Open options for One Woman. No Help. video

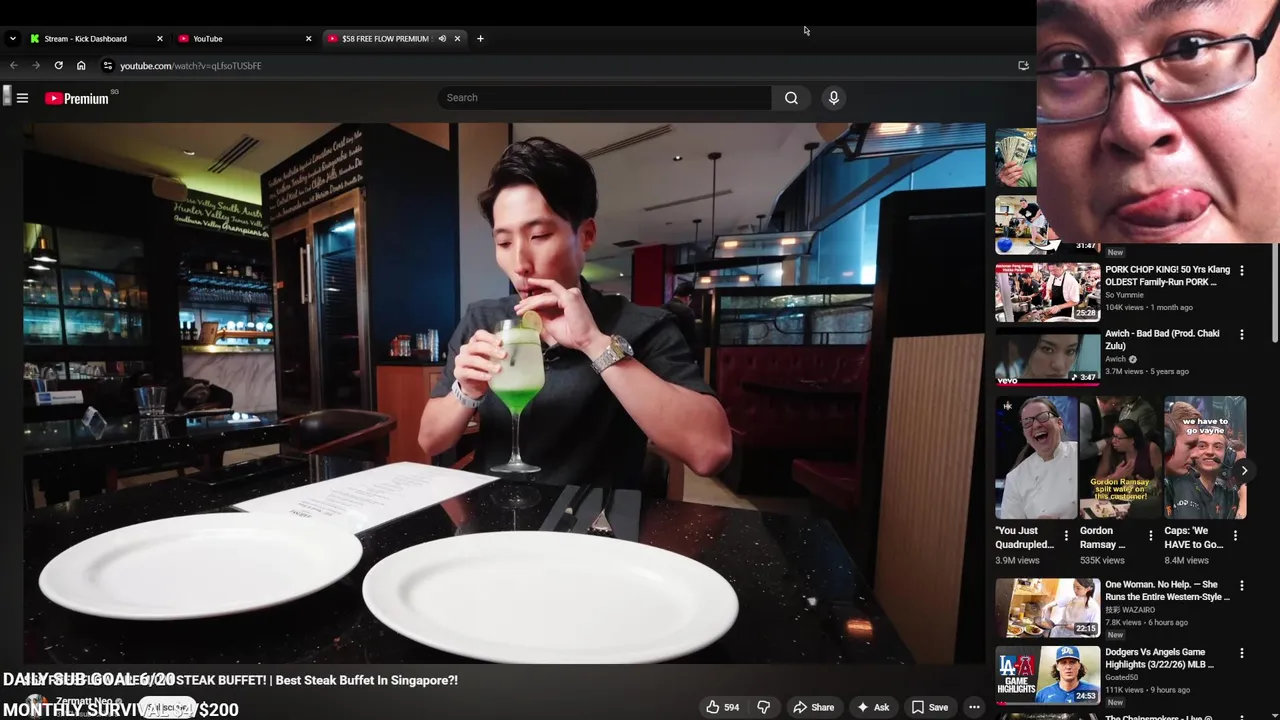pos(1242,586)
